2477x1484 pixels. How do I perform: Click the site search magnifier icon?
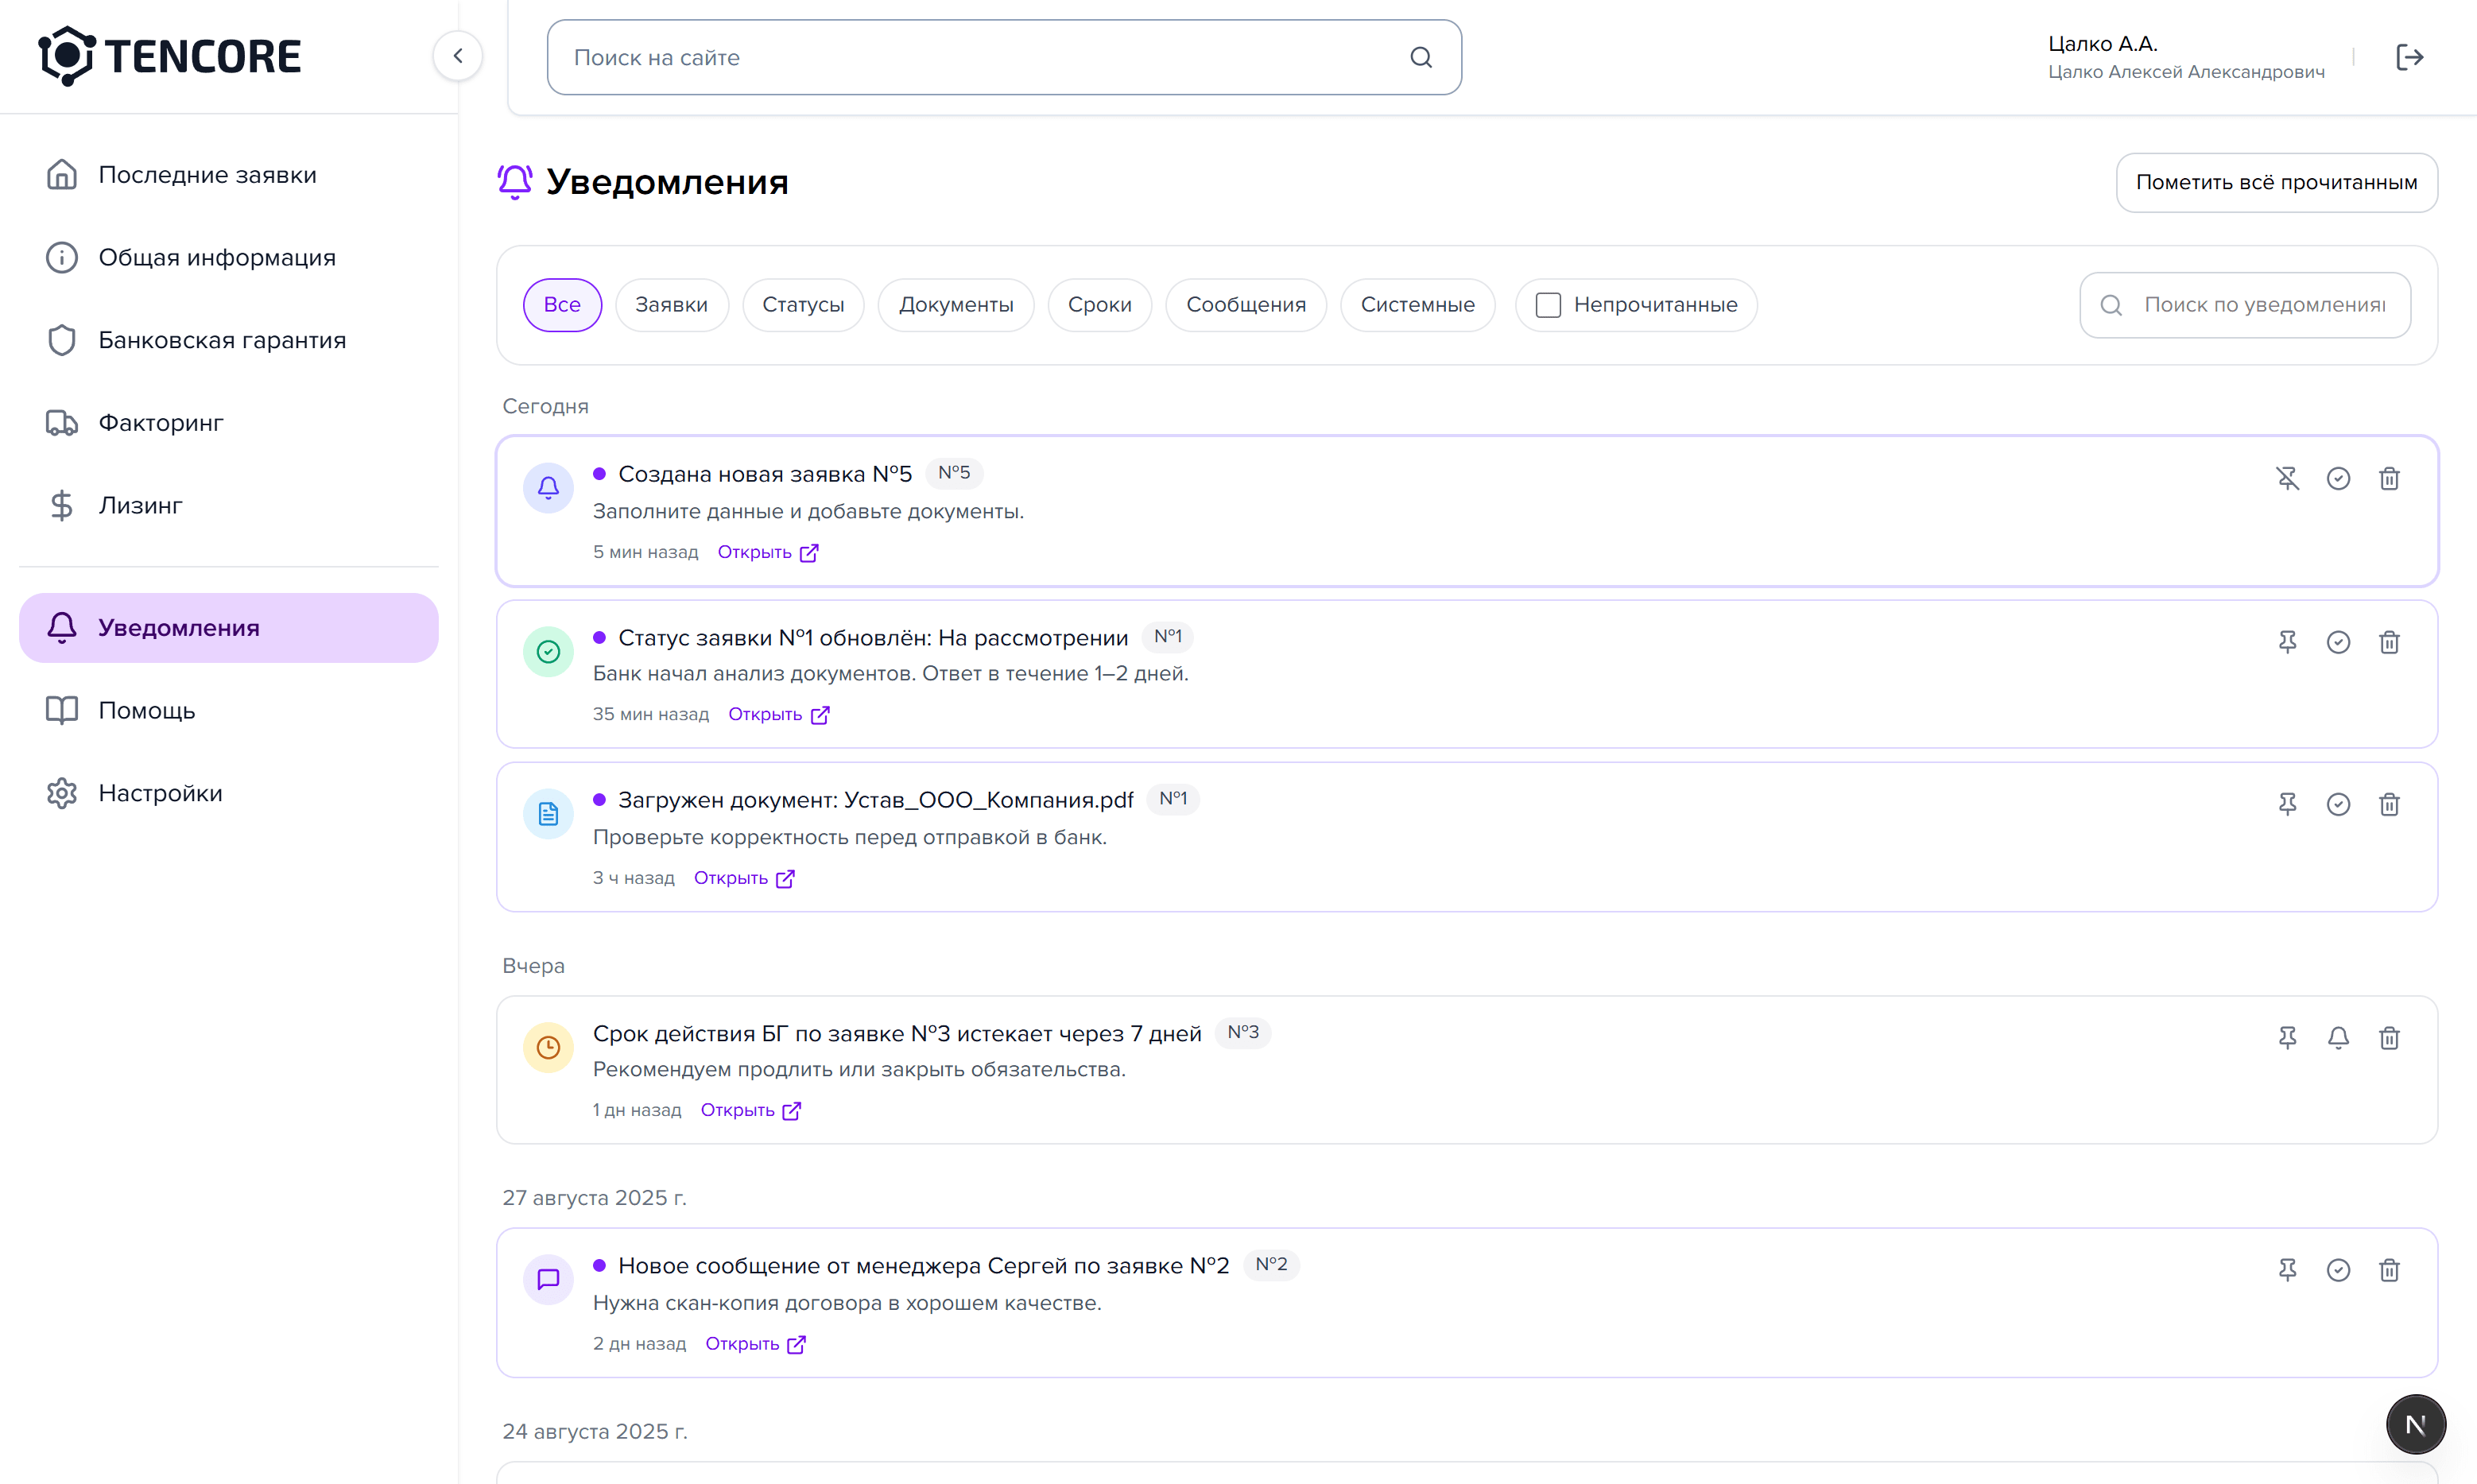click(1421, 57)
